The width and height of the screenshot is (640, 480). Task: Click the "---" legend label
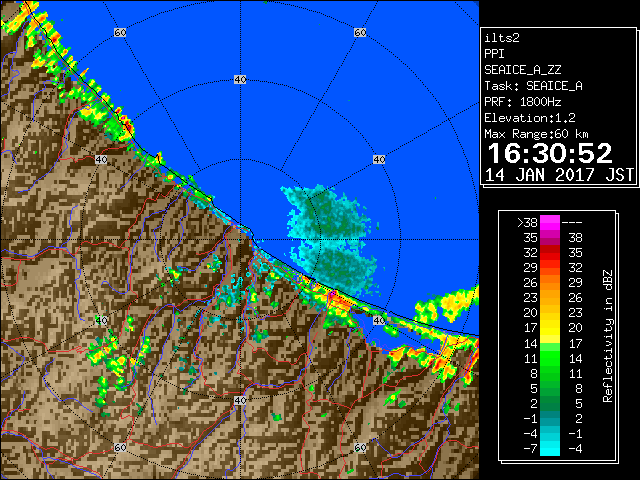(x=572, y=223)
